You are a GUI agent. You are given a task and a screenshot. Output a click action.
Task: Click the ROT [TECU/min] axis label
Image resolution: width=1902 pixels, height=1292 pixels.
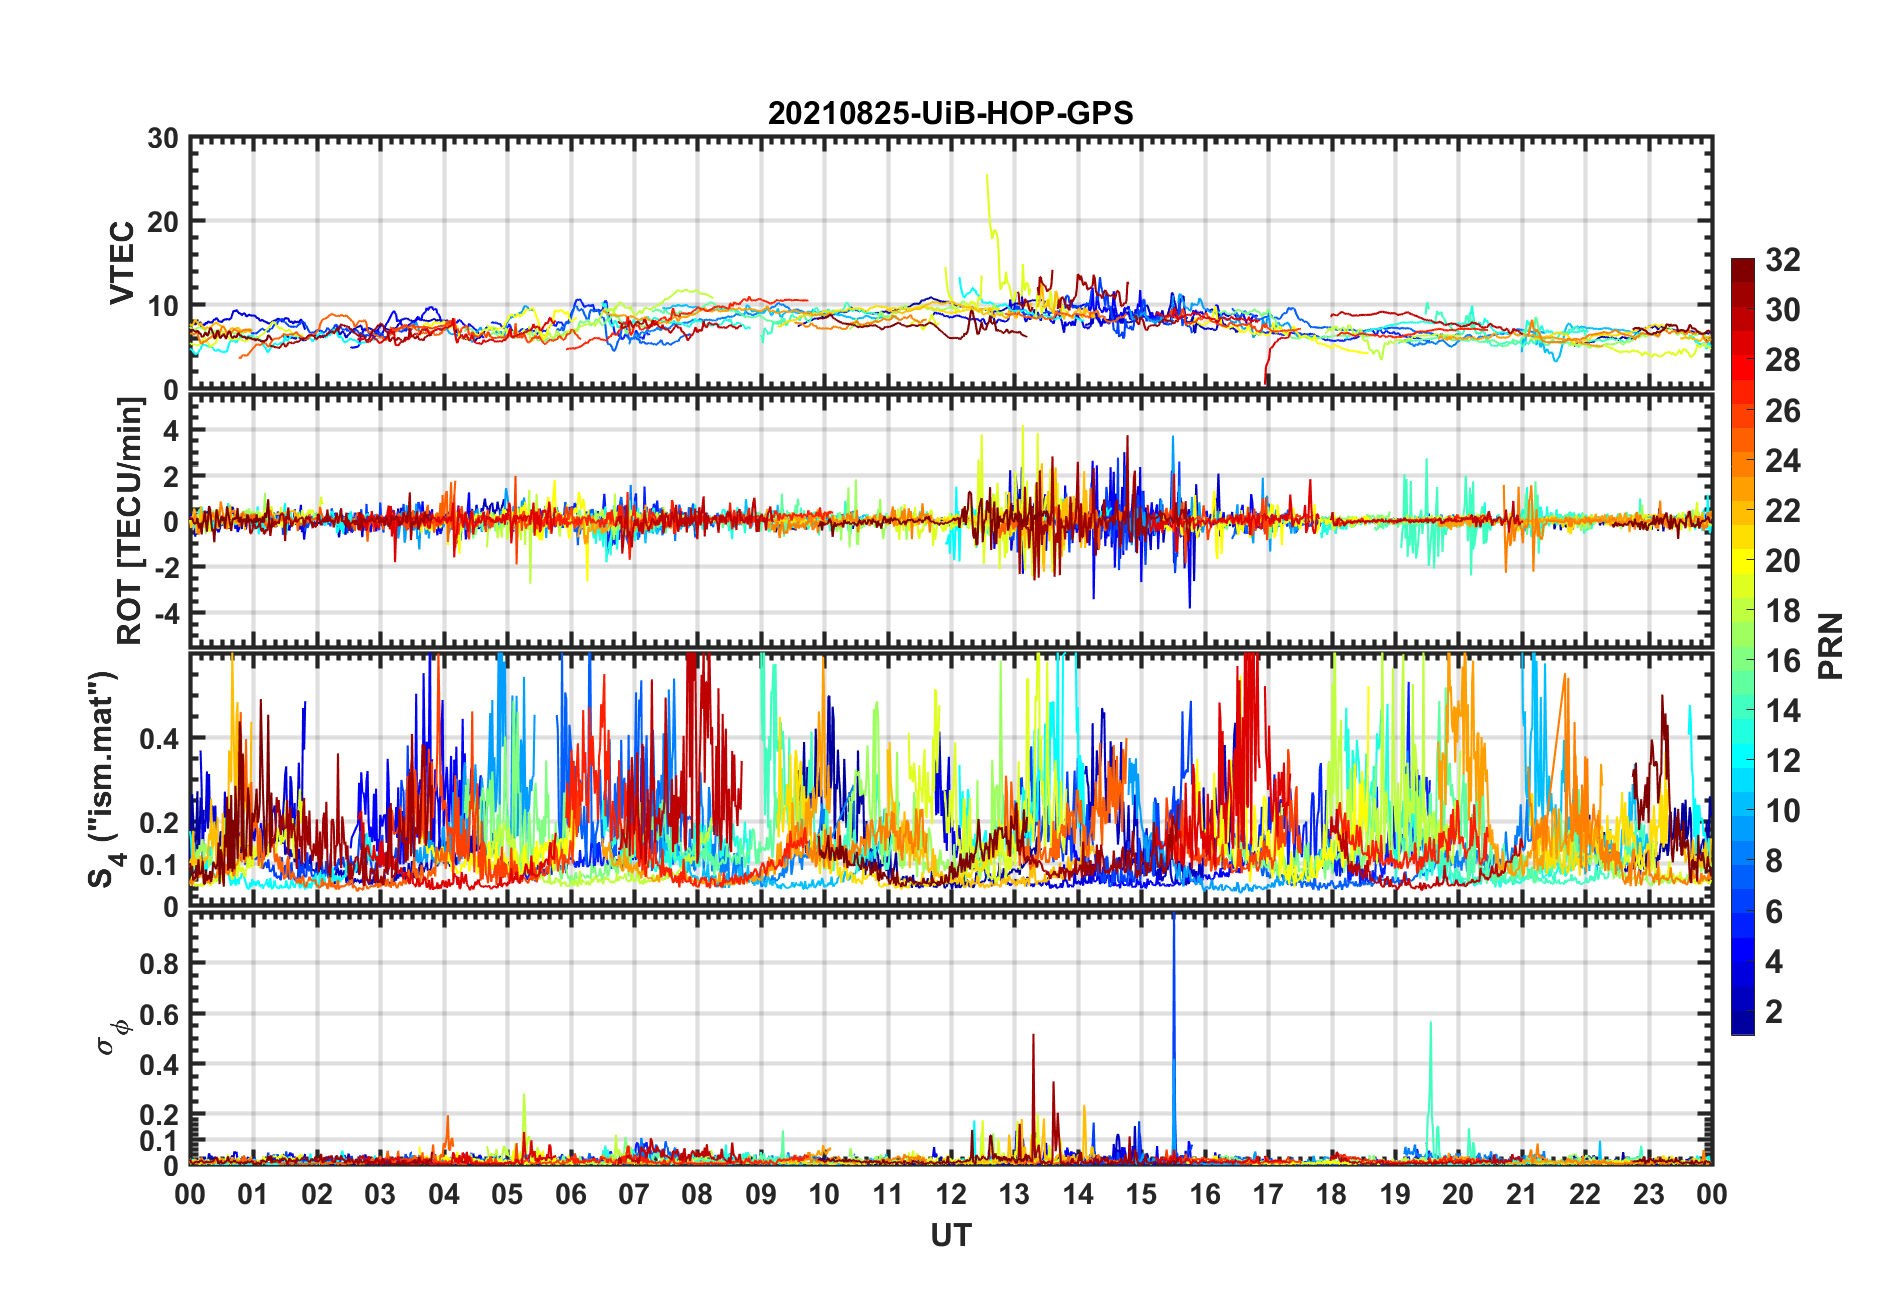tap(129, 521)
